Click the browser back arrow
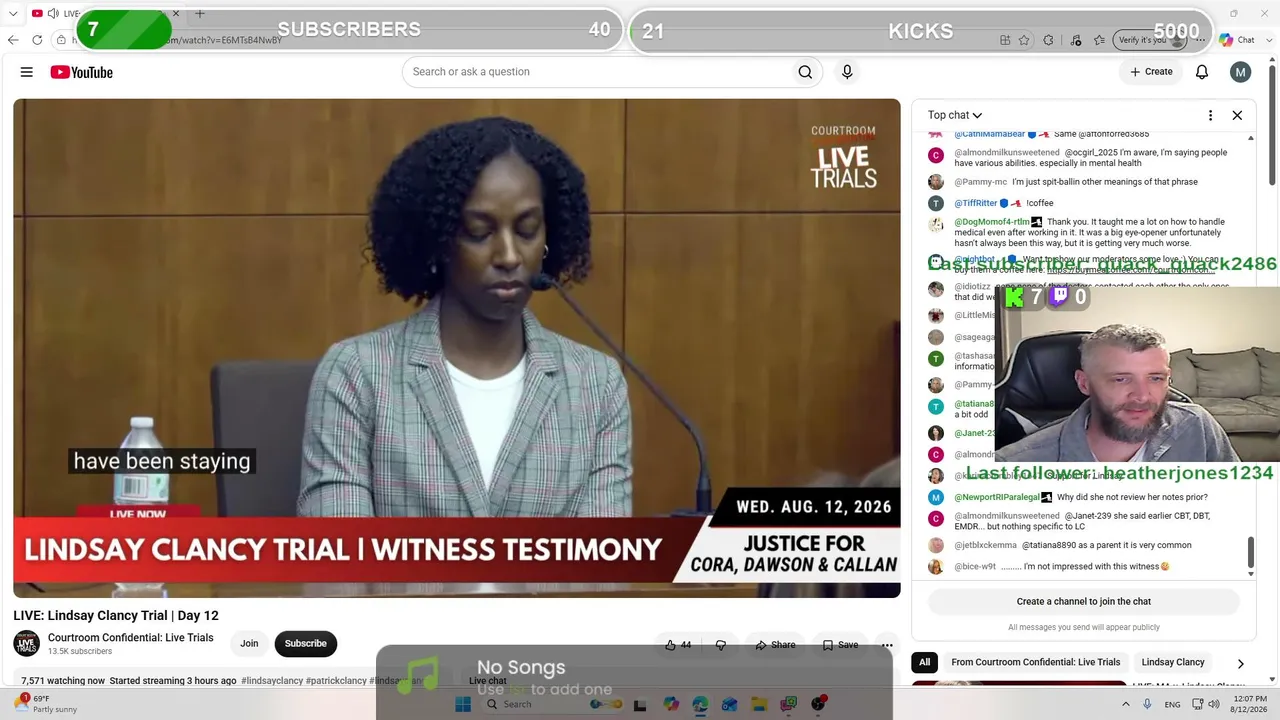 click(x=13, y=40)
